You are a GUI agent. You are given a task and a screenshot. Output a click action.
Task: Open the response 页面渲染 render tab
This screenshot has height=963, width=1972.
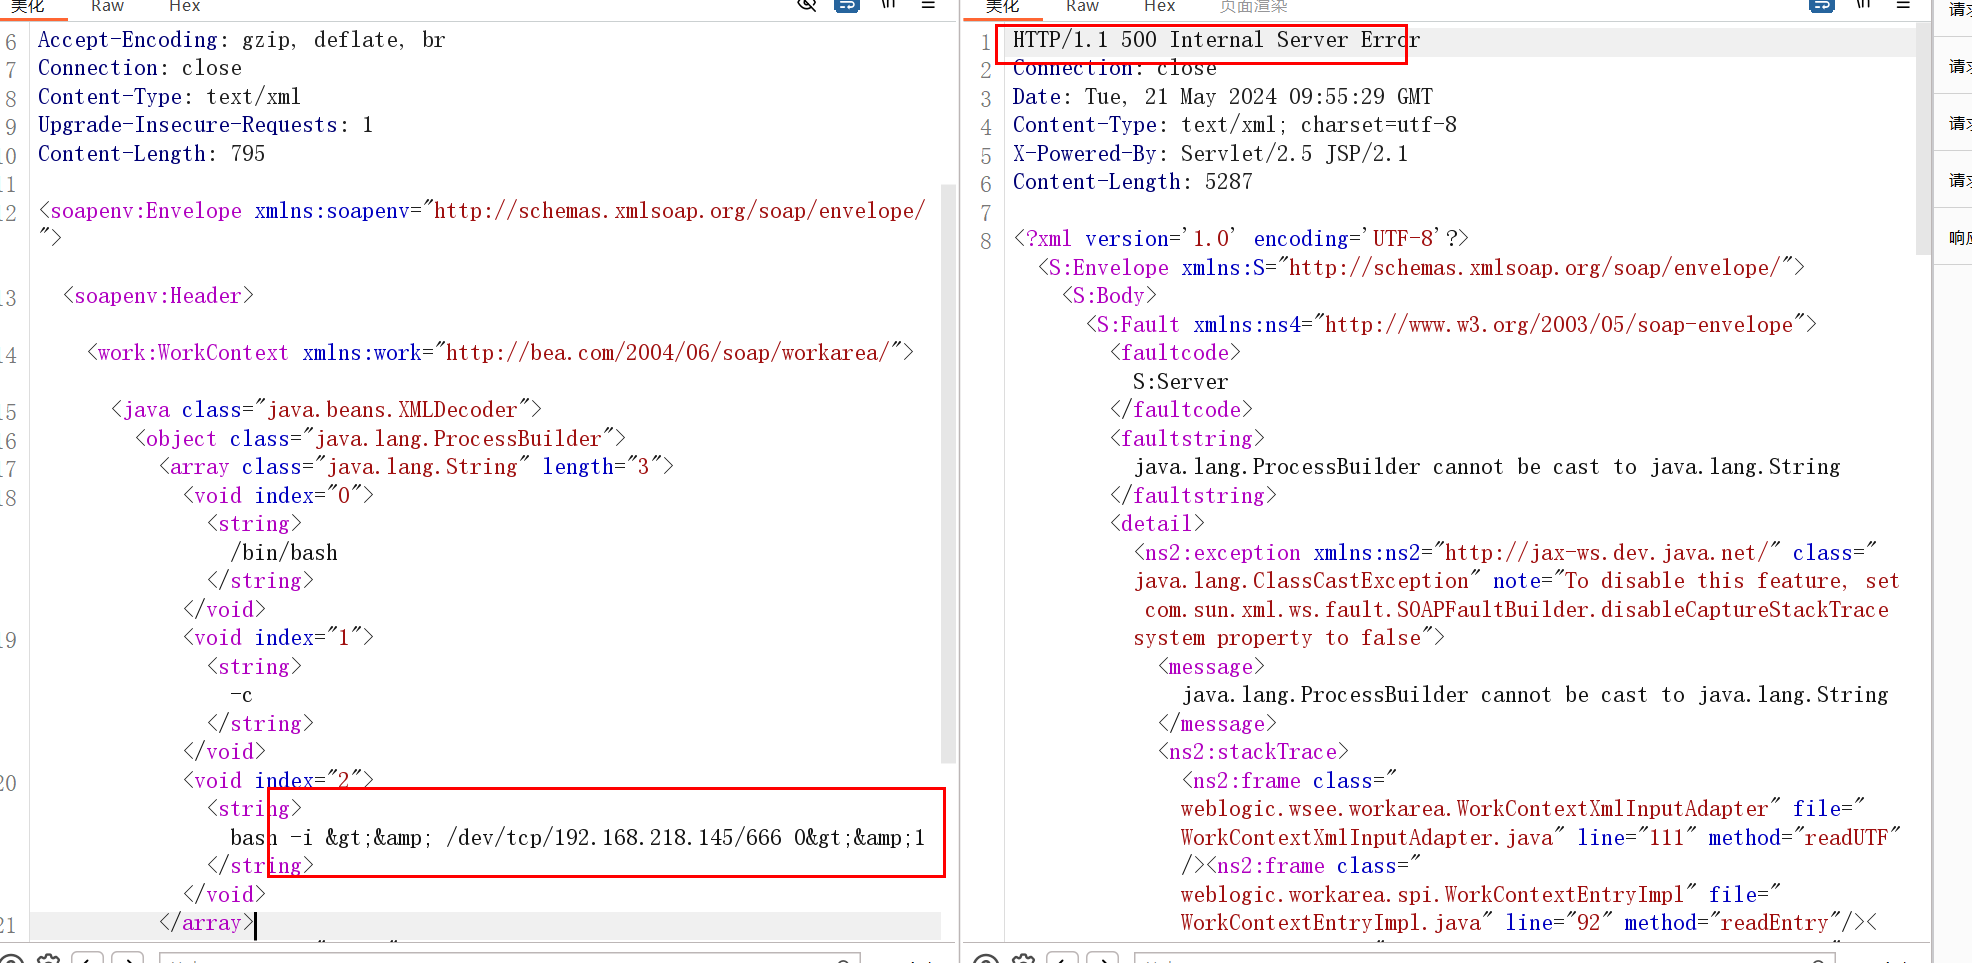click(1253, 6)
